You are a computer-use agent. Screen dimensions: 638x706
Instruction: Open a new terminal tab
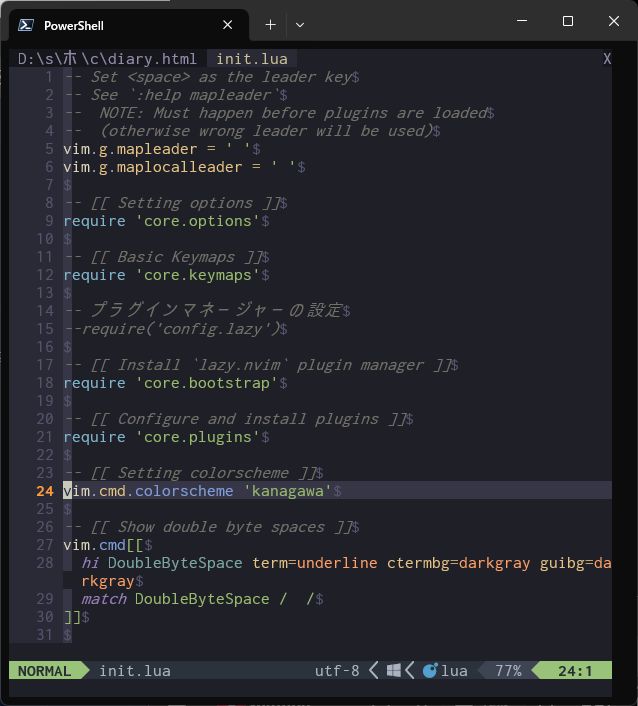point(270,25)
